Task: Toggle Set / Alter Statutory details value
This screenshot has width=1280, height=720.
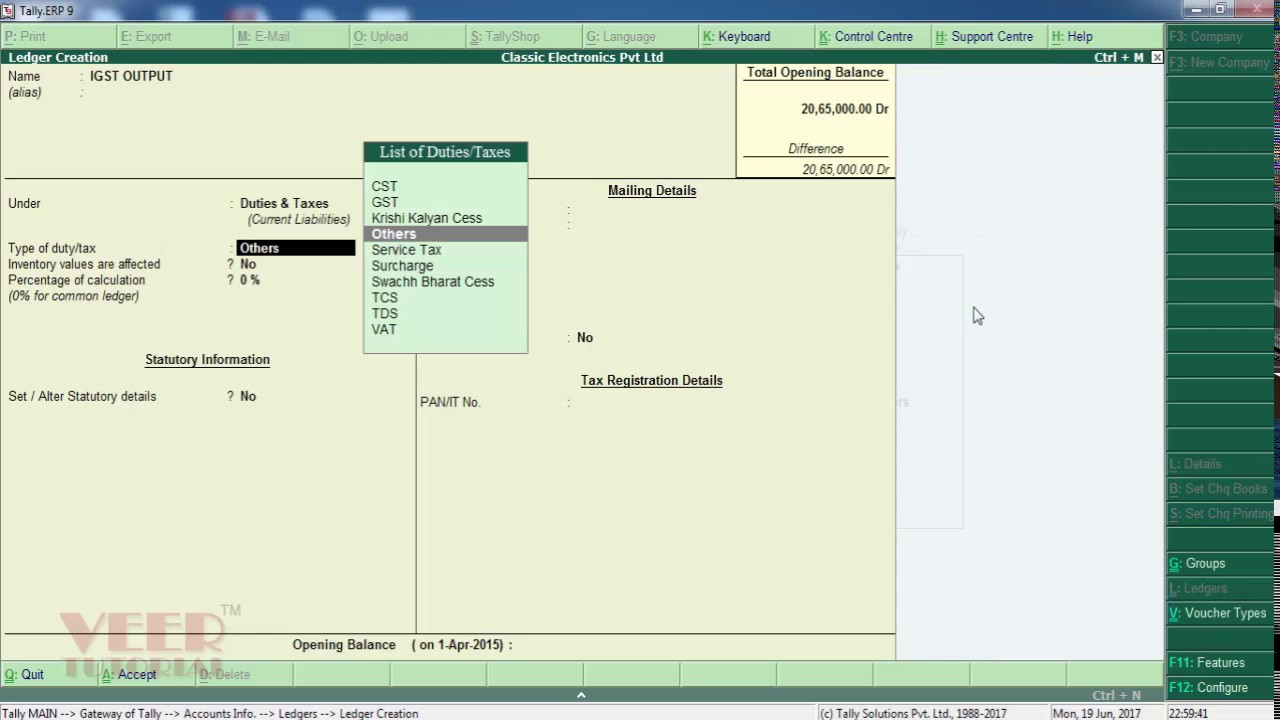Action: tap(248, 396)
